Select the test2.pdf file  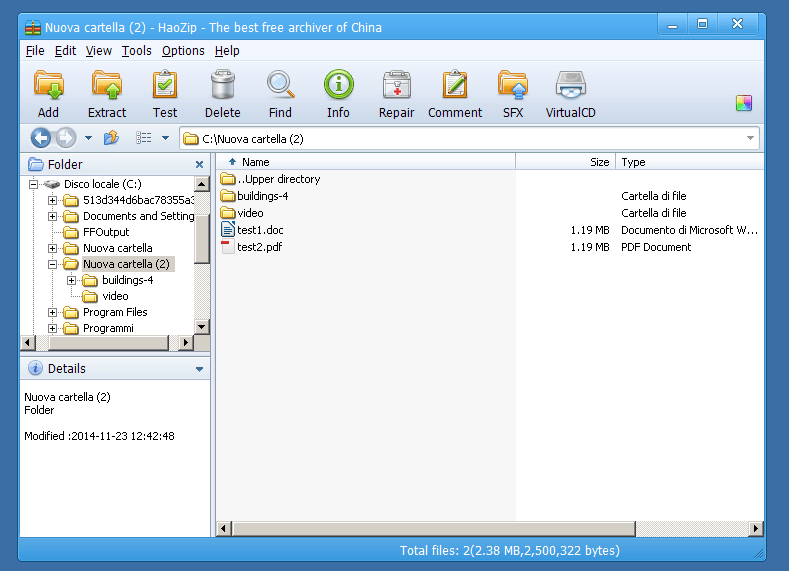click(259, 247)
